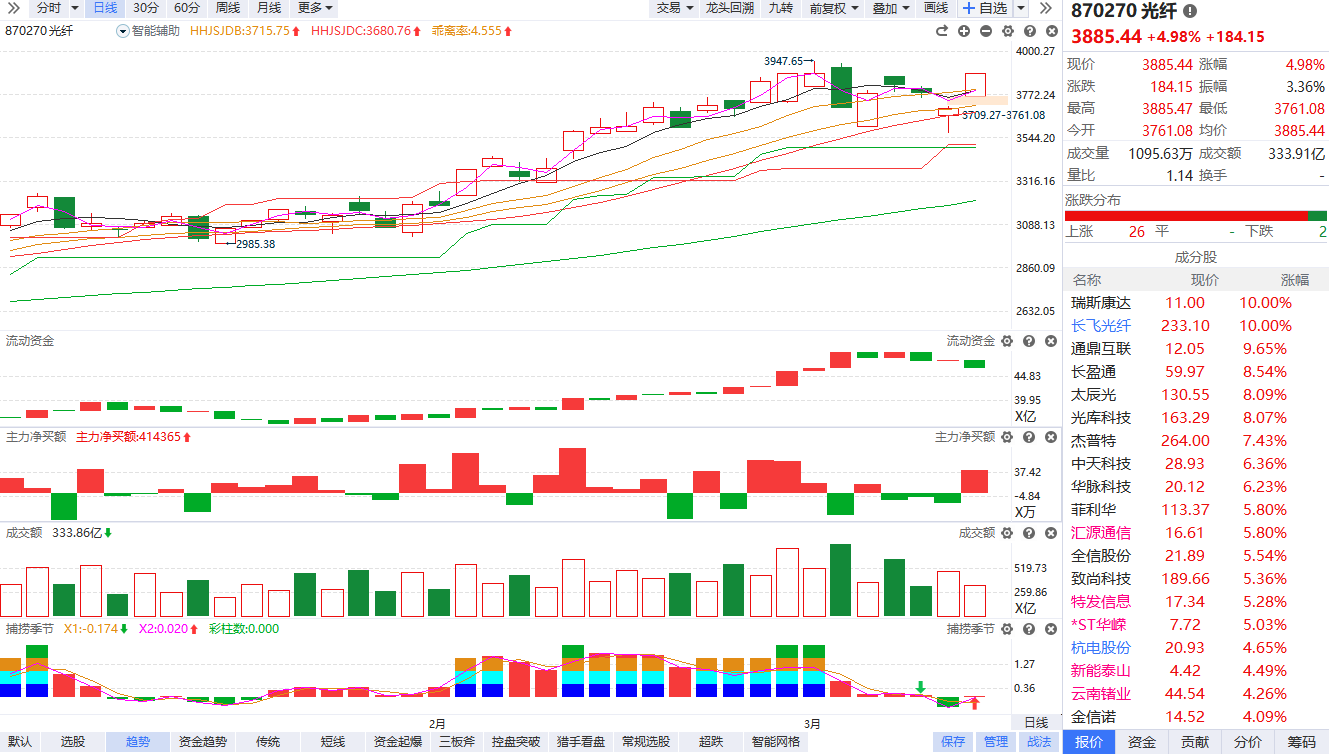Open the 更多 periods dropdown
The height and width of the screenshot is (754, 1329).
tap(316, 8)
